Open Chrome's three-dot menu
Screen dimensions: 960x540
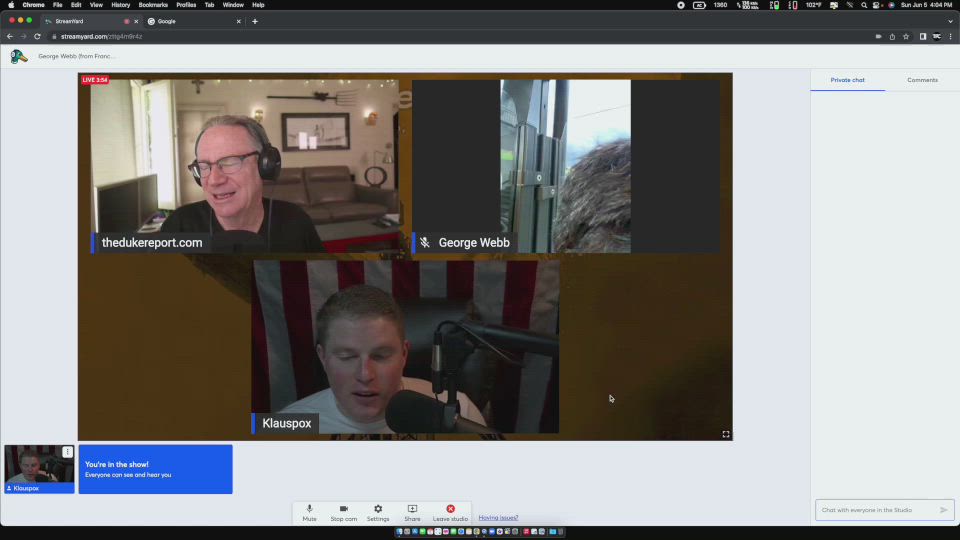click(950, 36)
